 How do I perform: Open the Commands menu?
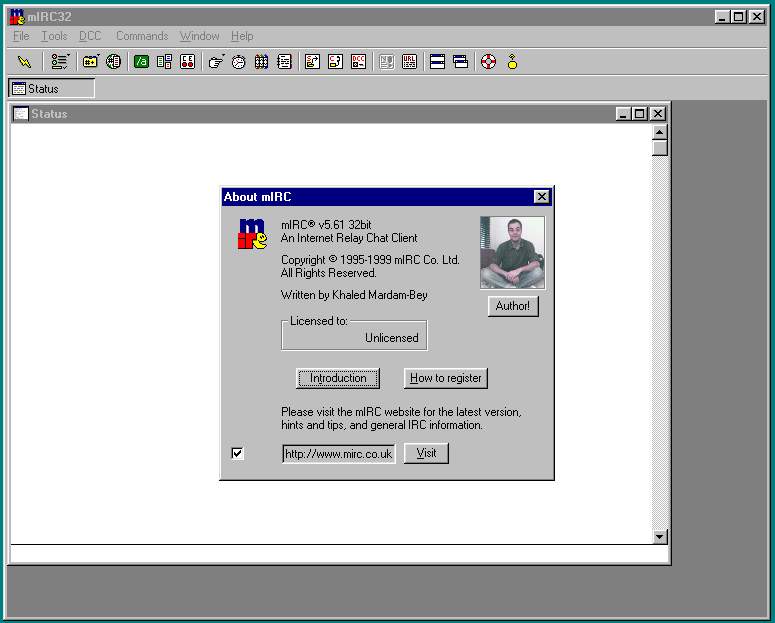pos(142,36)
